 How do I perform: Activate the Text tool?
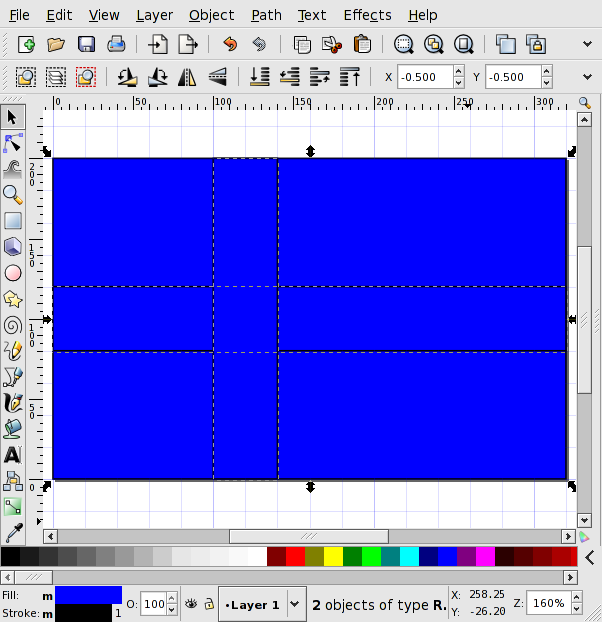(x=13, y=455)
